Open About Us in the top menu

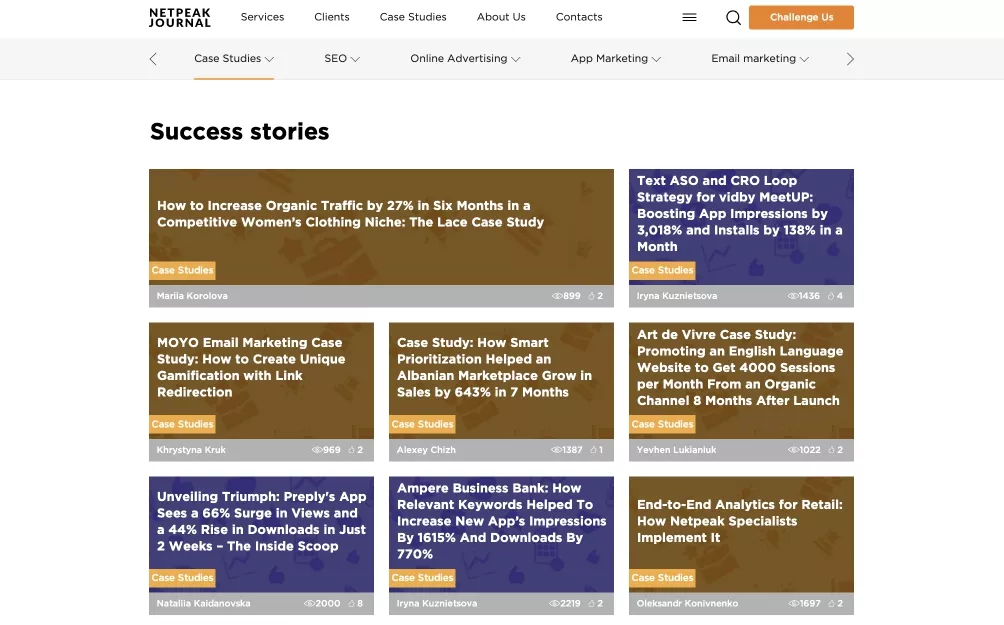click(501, 17)
